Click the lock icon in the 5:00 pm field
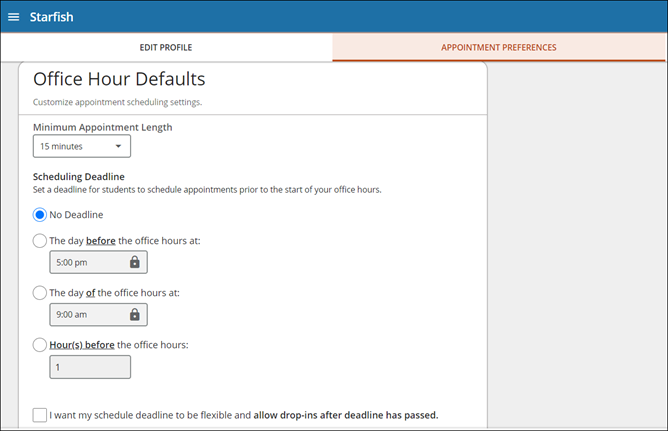Viewport: 668px width, 431px height. pyautogui.click(x=135, y=262)
